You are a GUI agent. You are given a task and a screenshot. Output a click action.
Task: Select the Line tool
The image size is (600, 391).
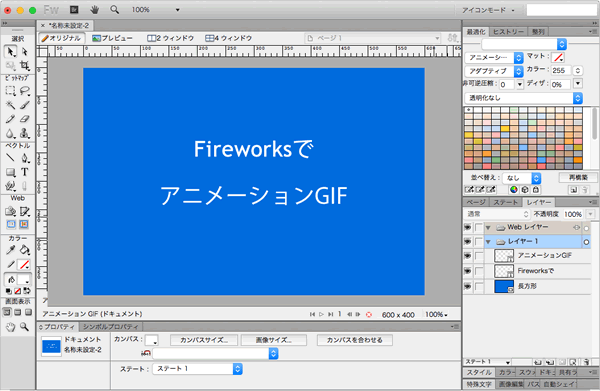click(x=10, y=158)
